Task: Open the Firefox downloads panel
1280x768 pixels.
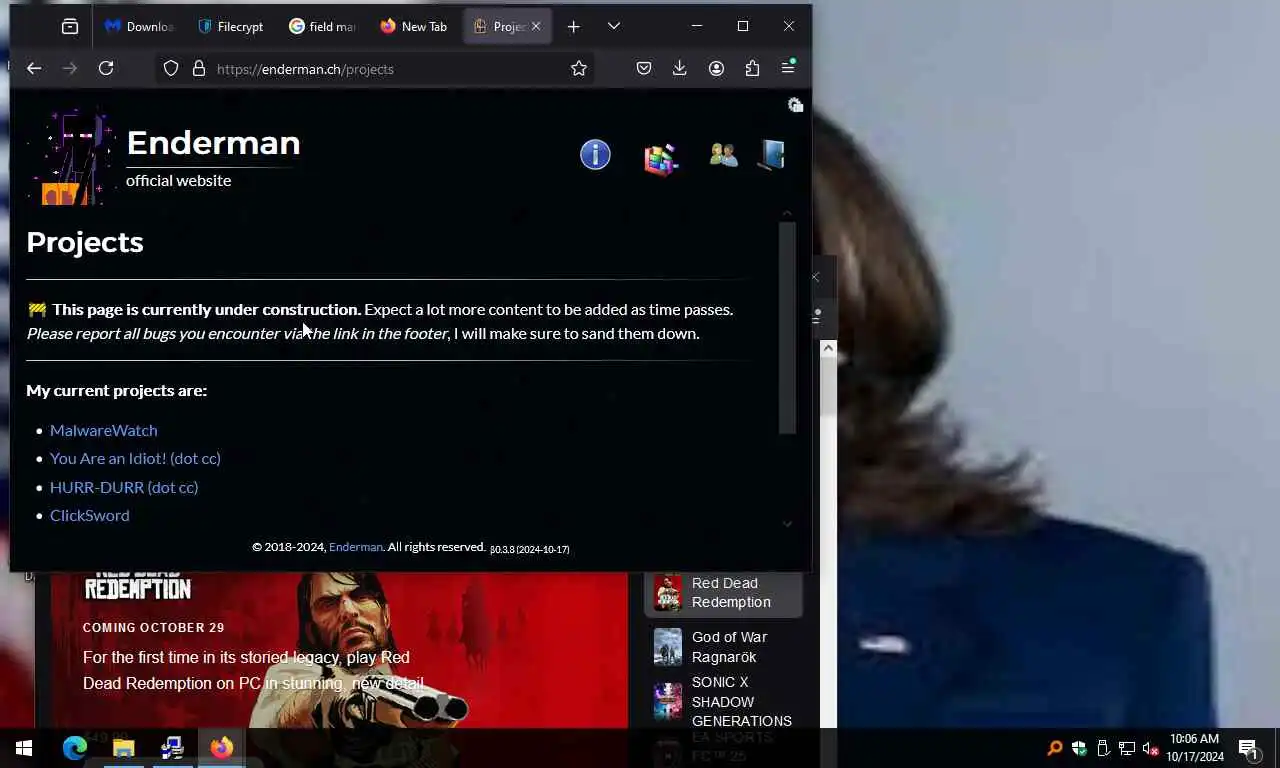Action: (680, 68)
